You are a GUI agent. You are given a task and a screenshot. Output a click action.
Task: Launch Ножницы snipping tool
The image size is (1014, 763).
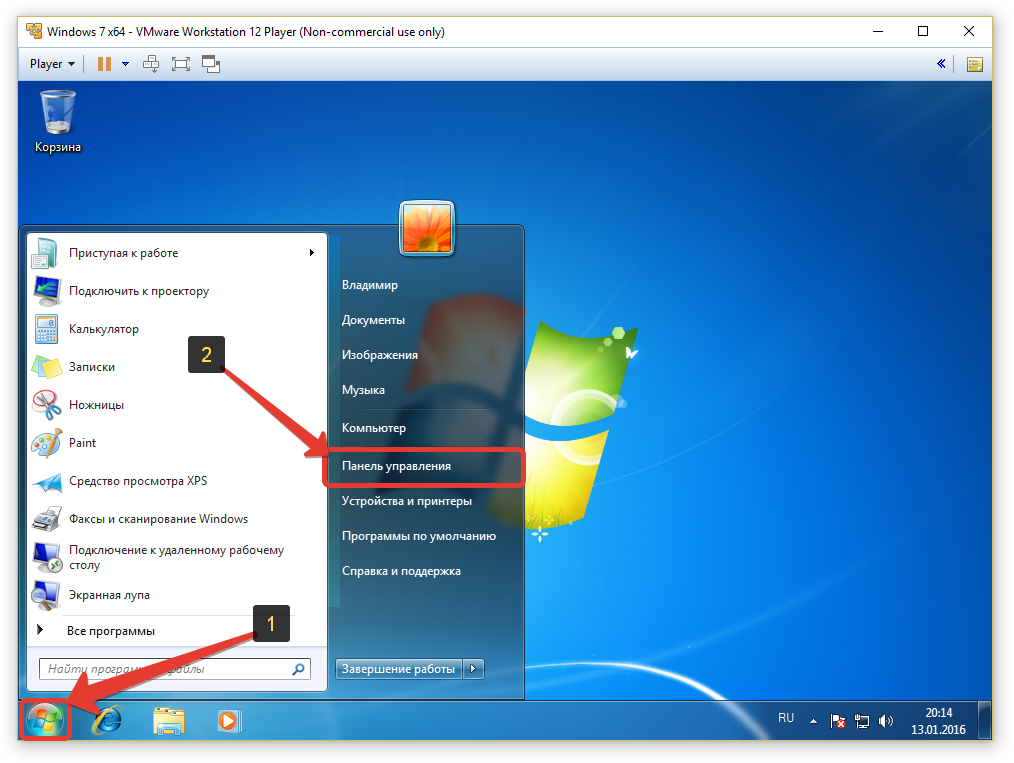[177, 405]
